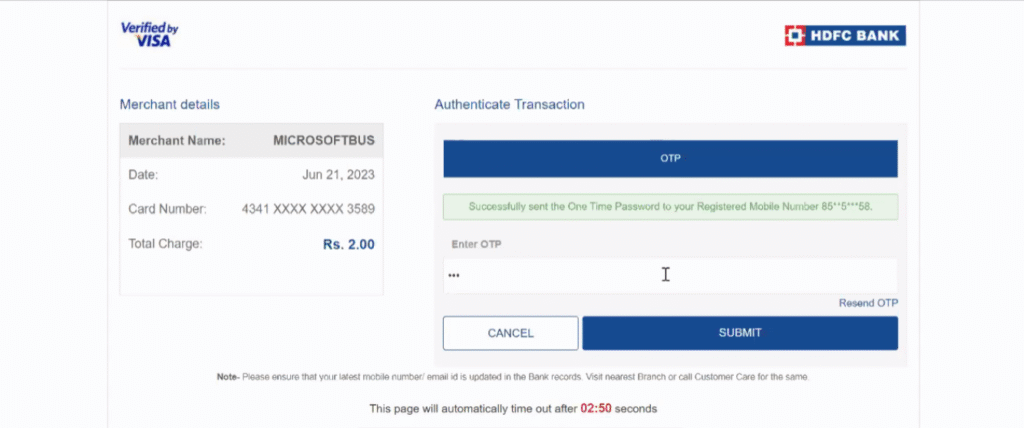Select the OTP tab
Viewport: 1024px width, 428px height.
pyautogui.click(x=670, y=159)
